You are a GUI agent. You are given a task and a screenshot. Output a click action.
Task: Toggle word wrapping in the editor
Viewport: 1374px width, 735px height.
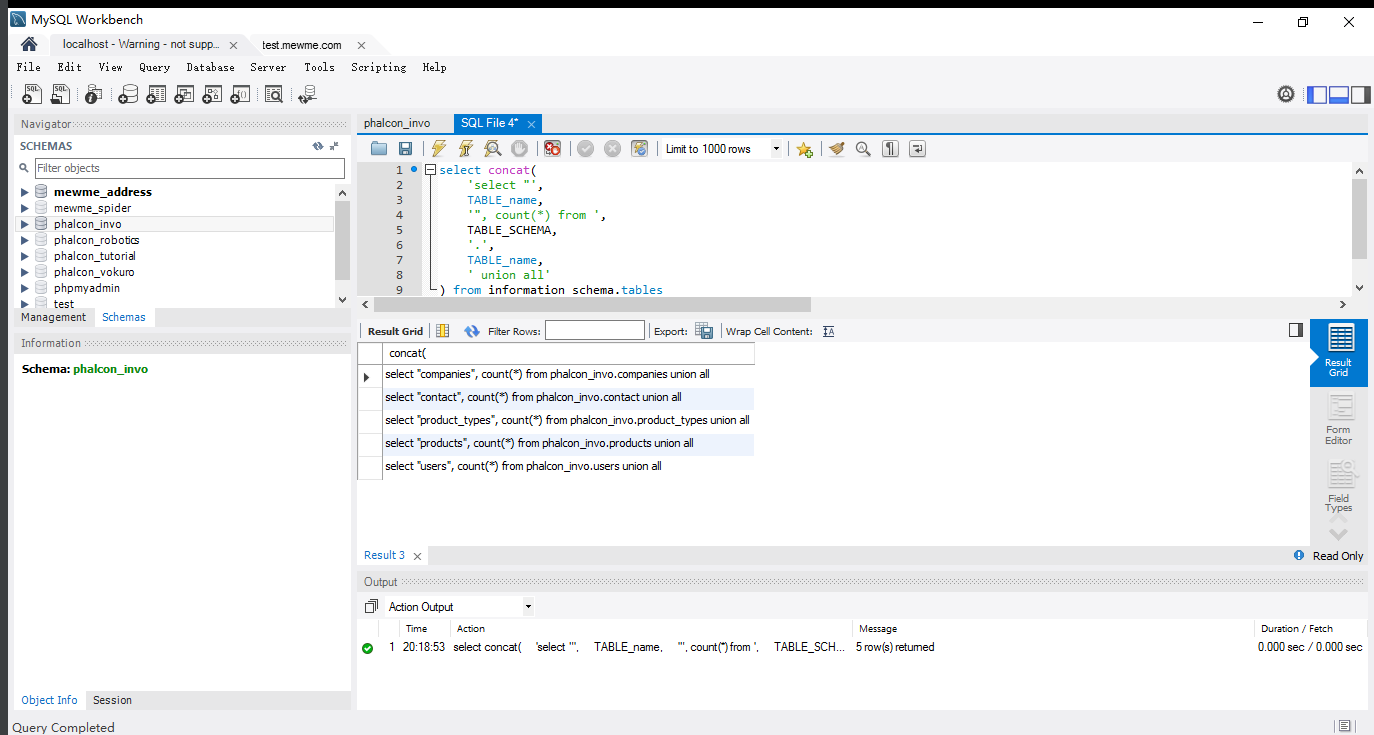917,149
